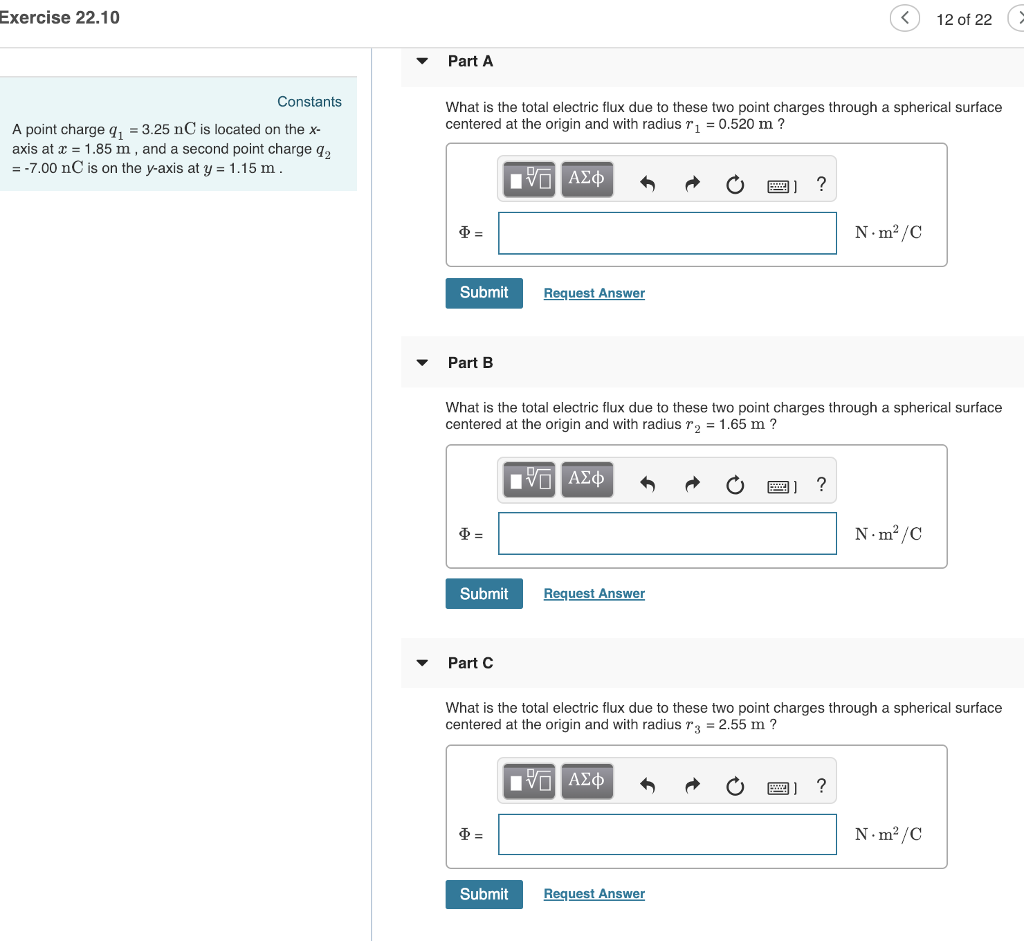Open the Greek symbols palette in Part C

point(587,781)
